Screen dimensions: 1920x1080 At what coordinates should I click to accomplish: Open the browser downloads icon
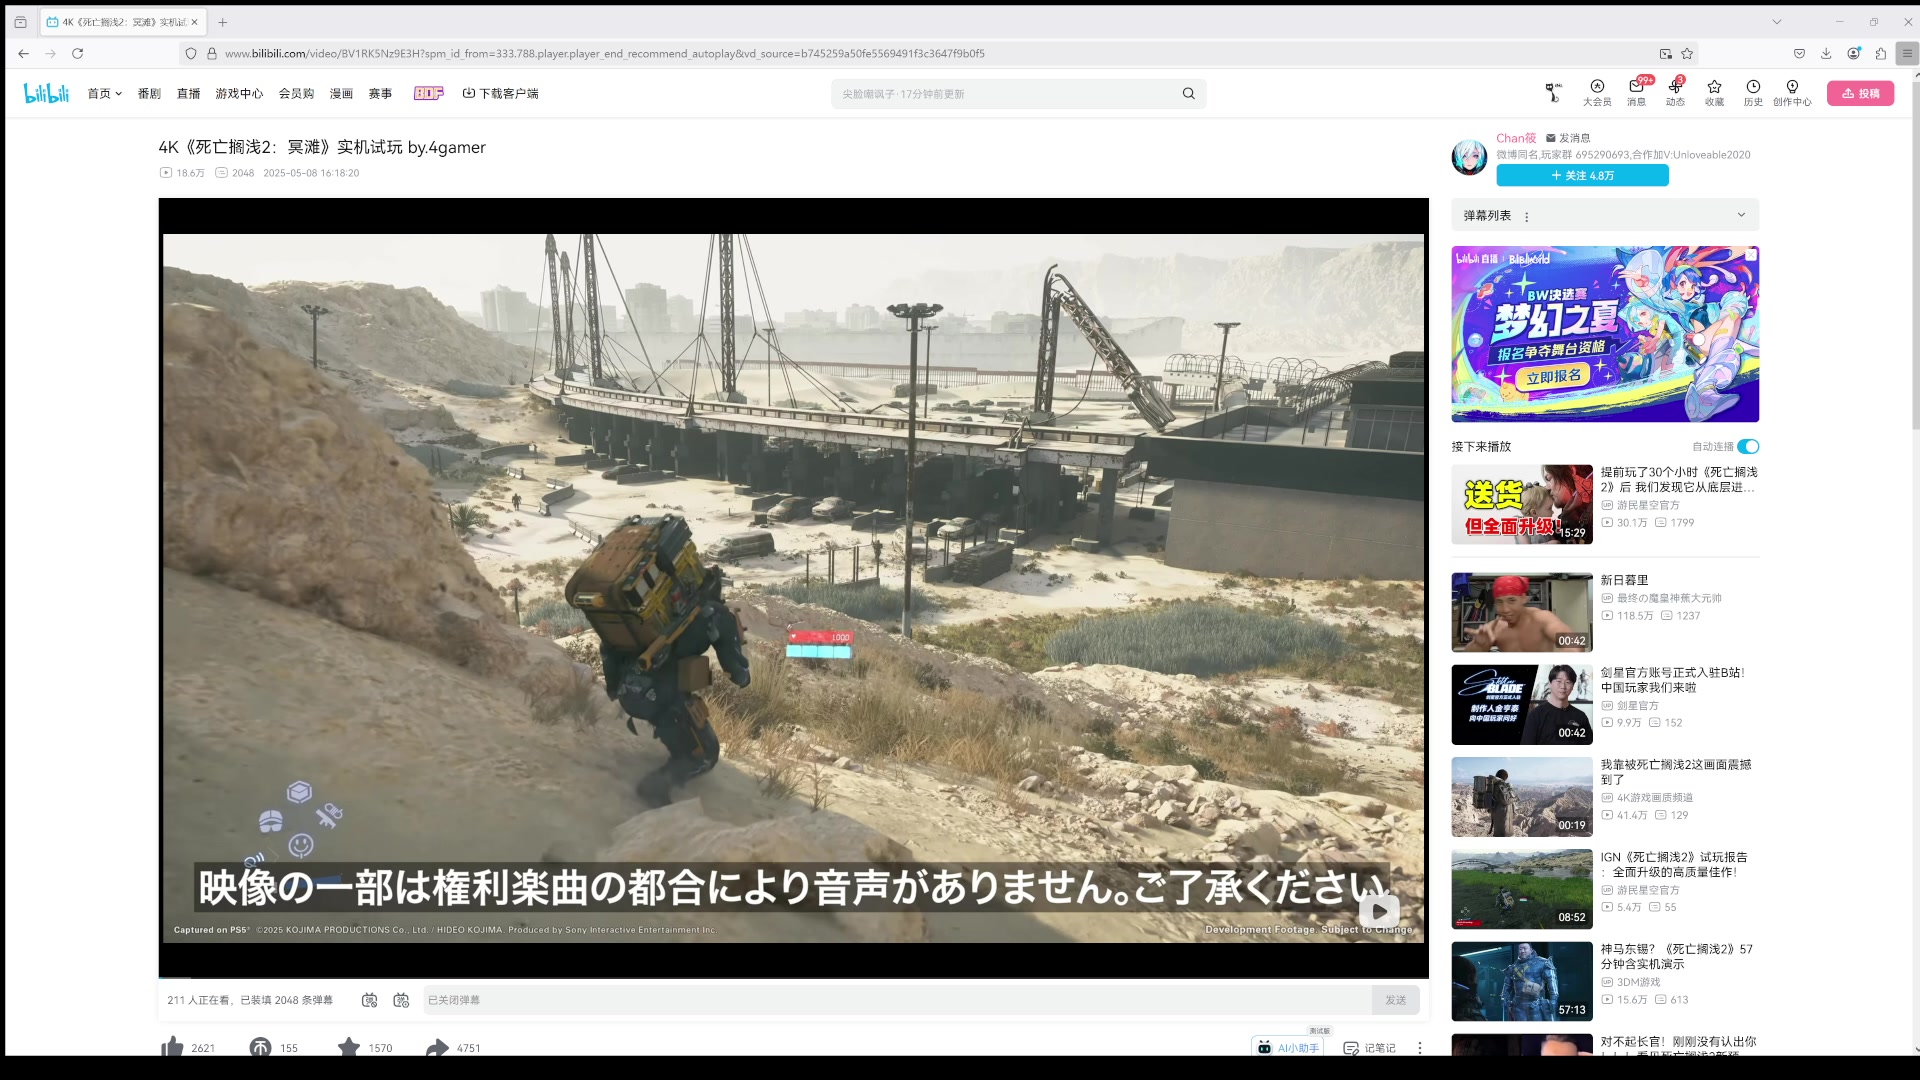coord(1826,53)
